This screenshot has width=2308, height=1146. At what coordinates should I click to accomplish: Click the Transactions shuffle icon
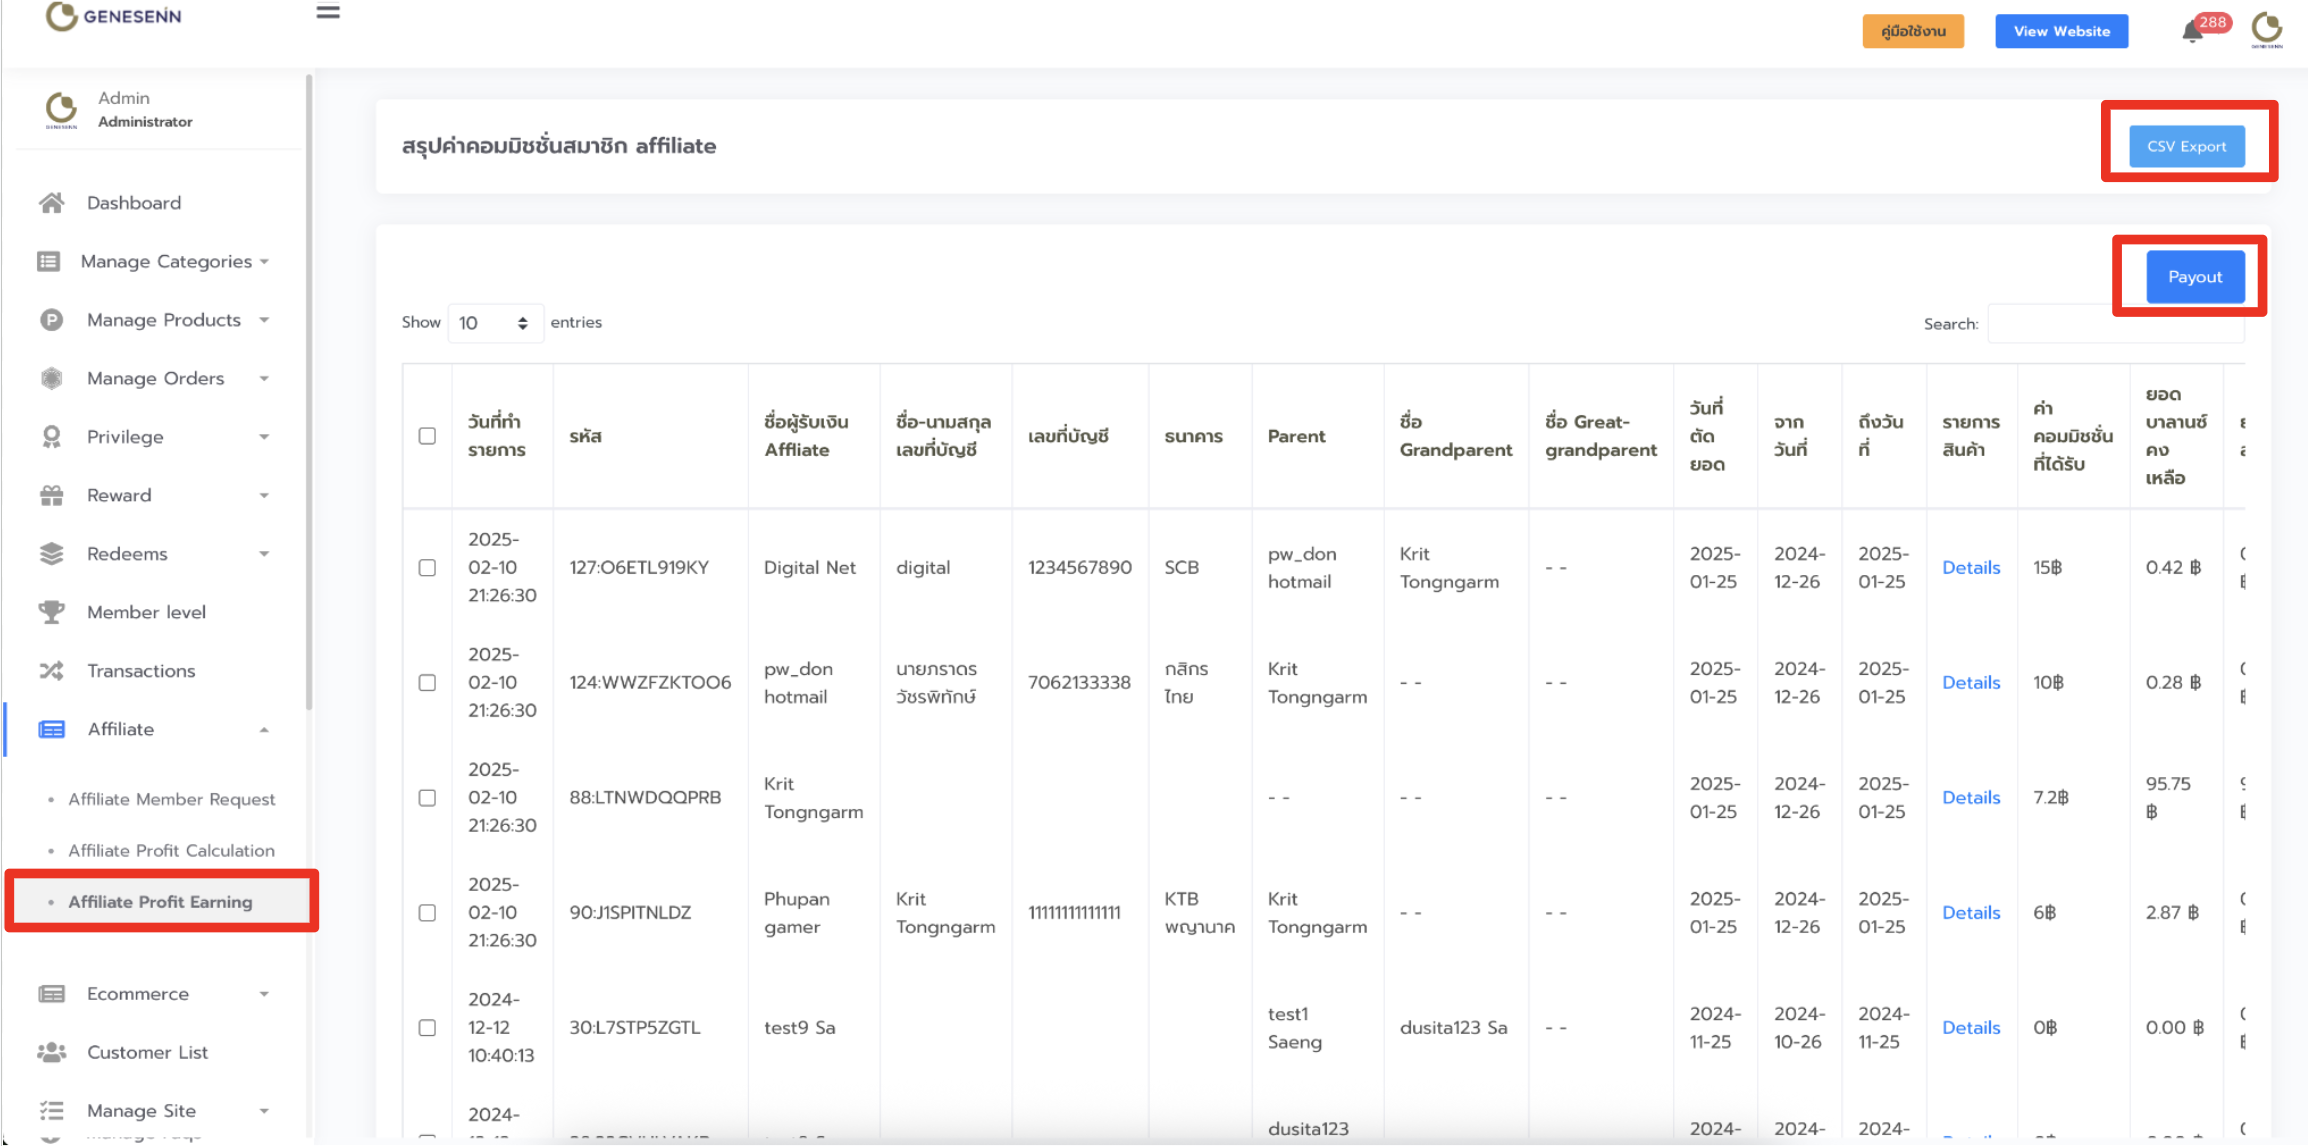coord(52,671)
